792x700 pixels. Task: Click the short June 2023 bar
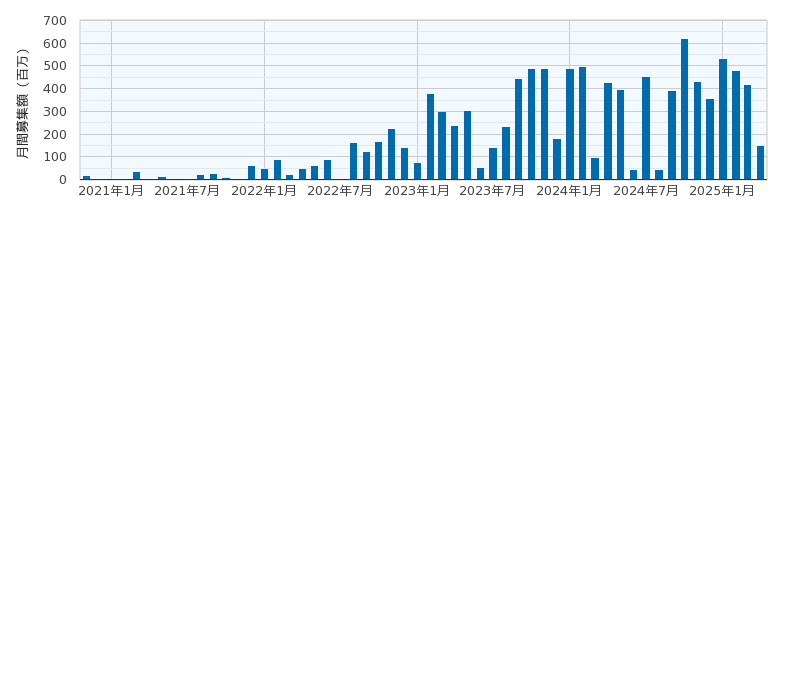pyautogui.click(x=480, y=174)
